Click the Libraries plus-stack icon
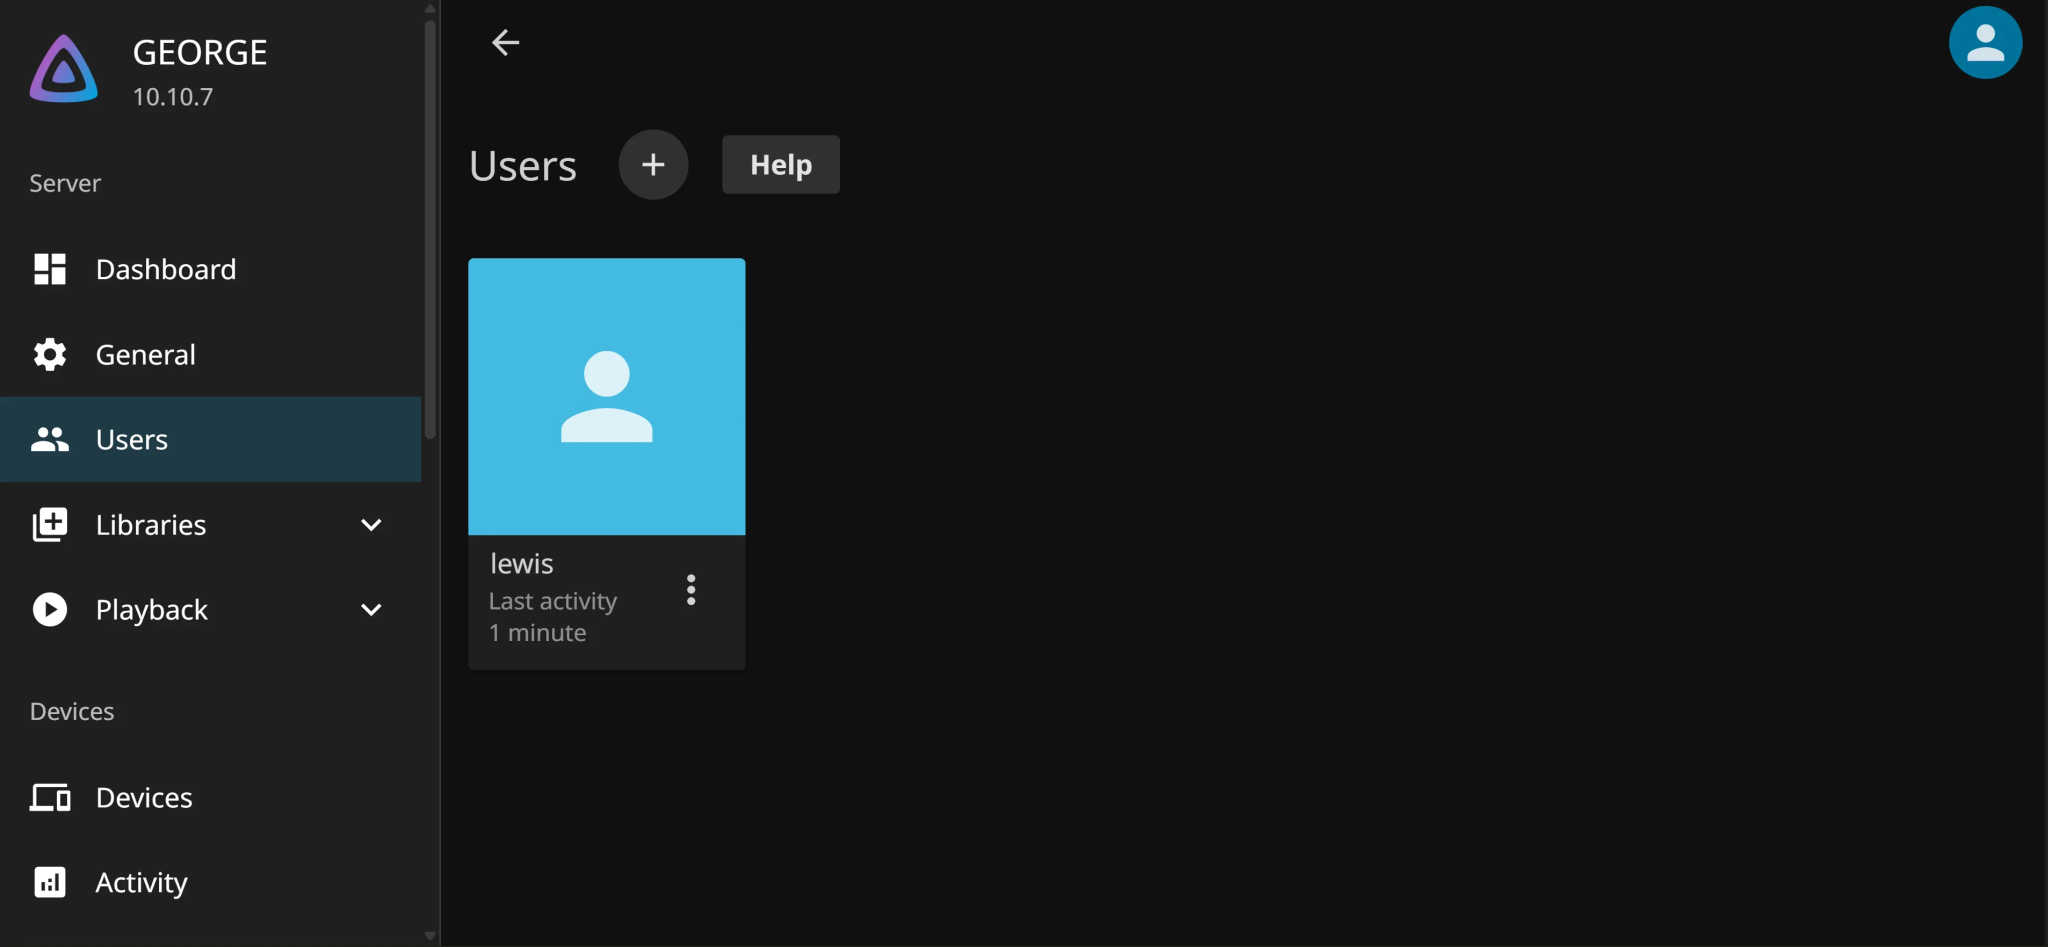This screenshot has height=947, width=2048. coord(50,525)
